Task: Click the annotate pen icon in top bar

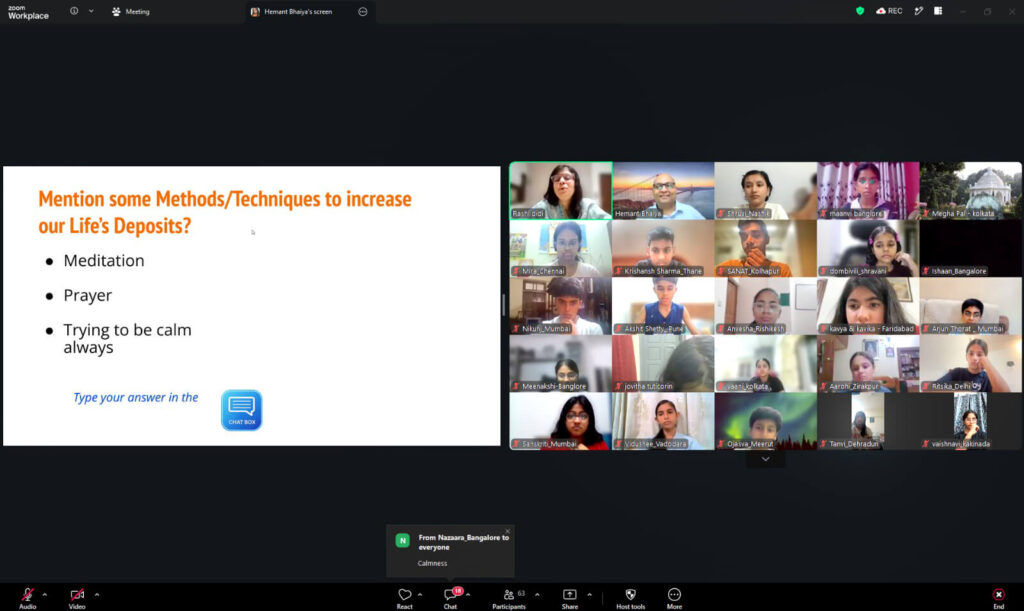Action: (918, 11)
